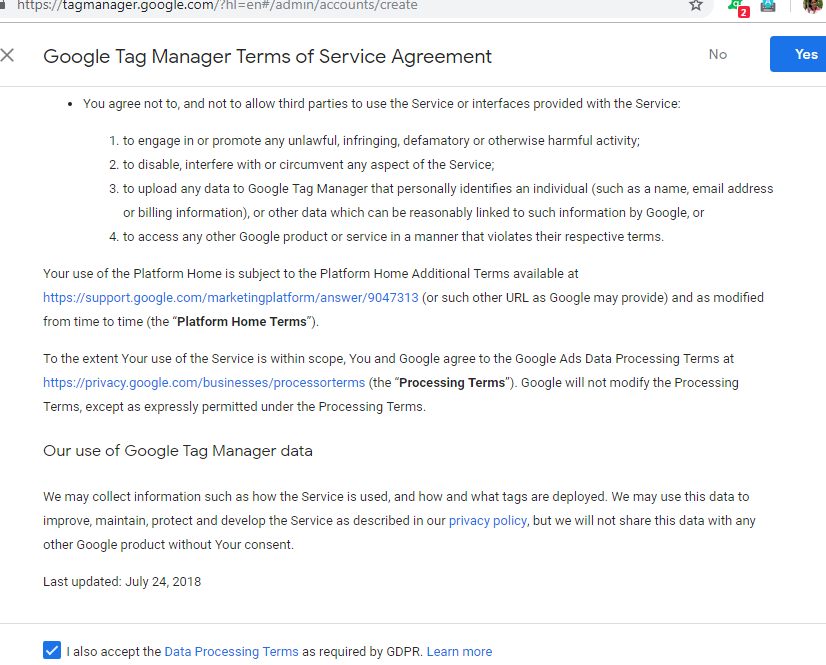Screen dimensions: 826x665
Task: Select the 'Our use of Google Tag Manager data' heading
Action: click(x=178, y=451)
